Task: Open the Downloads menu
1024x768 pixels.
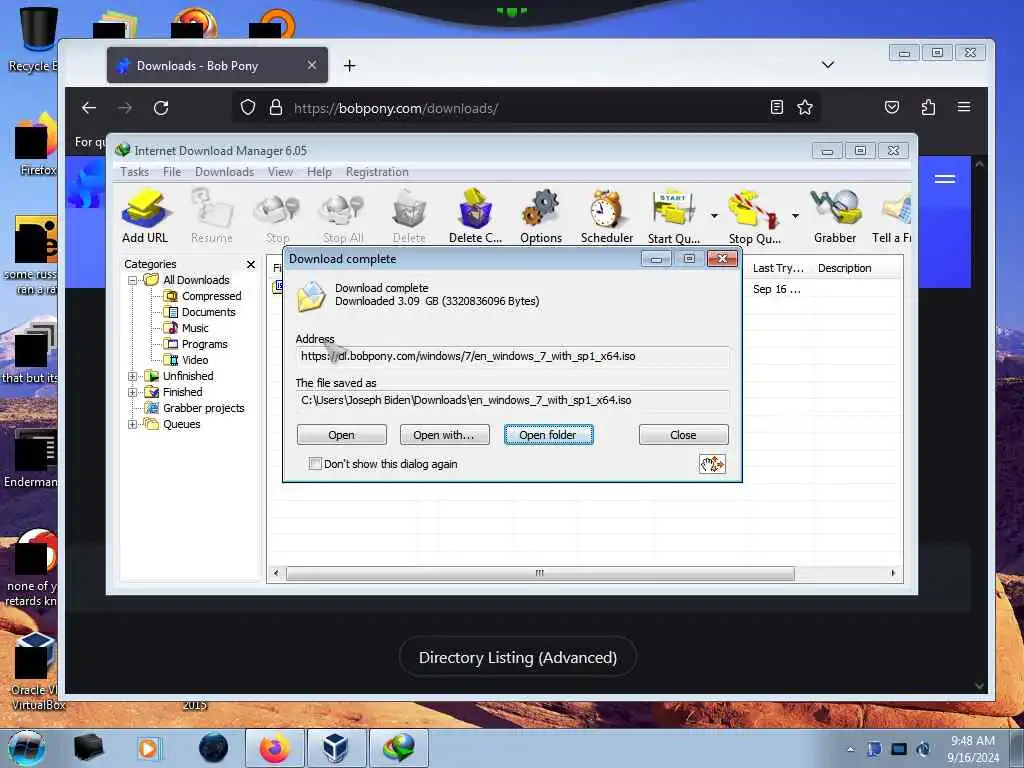Action: click(224, 172)
